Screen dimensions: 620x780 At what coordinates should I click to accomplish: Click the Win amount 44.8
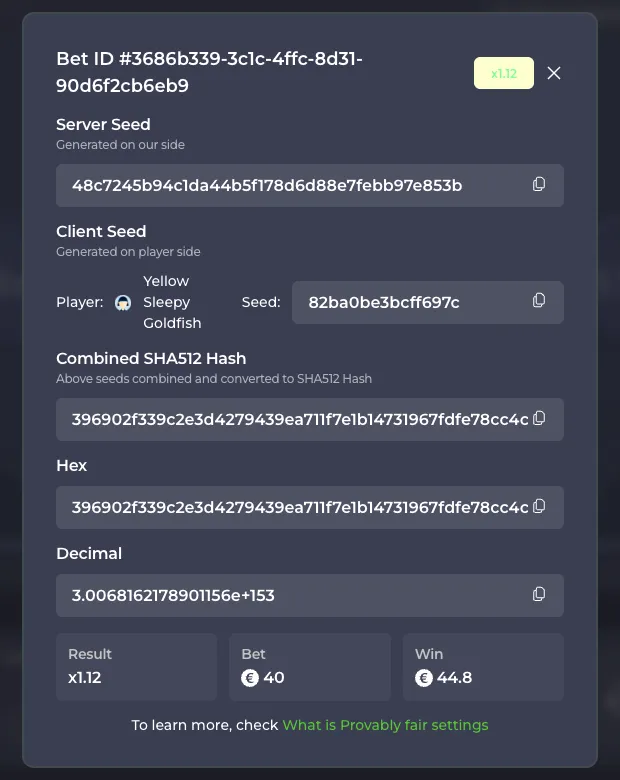[454, 678]
